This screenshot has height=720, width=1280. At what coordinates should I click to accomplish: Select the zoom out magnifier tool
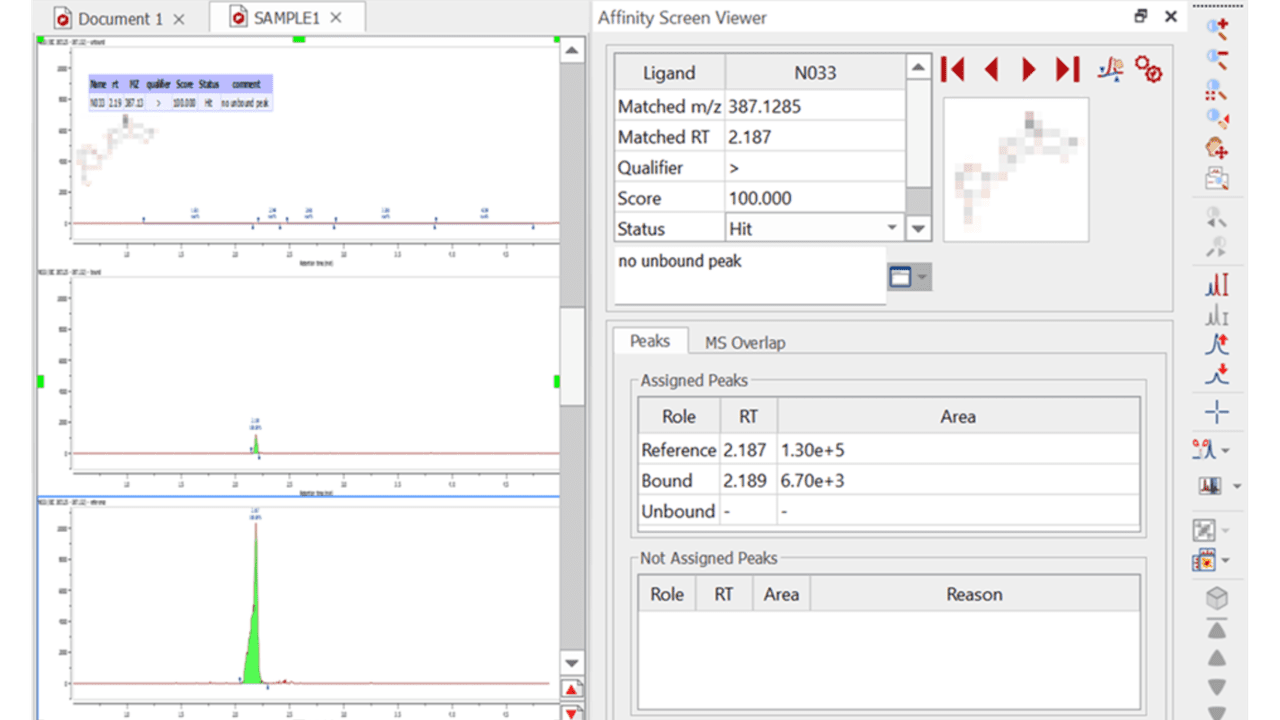(x=1216, y=59)
